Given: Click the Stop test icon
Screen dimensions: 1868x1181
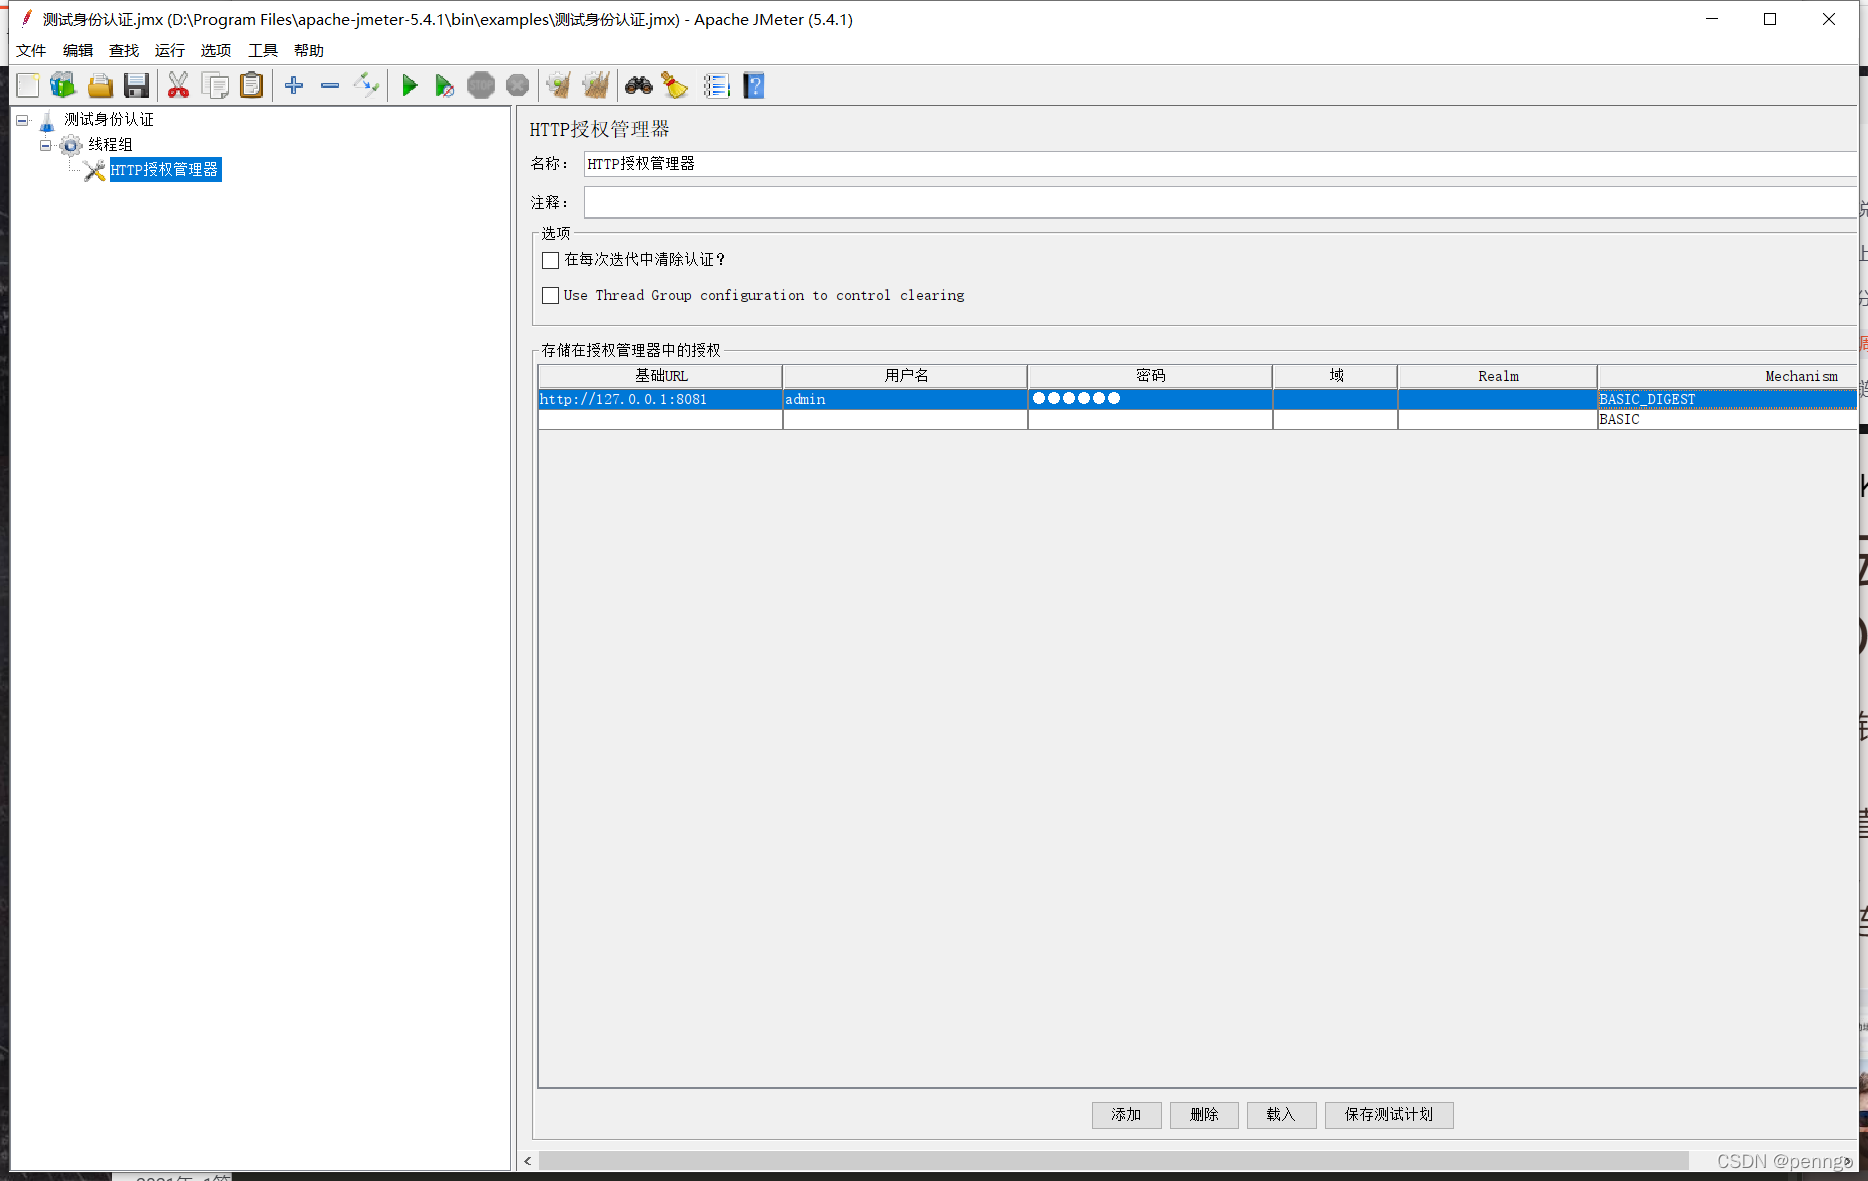Looking at the screenshot, I should click(481, 86).
